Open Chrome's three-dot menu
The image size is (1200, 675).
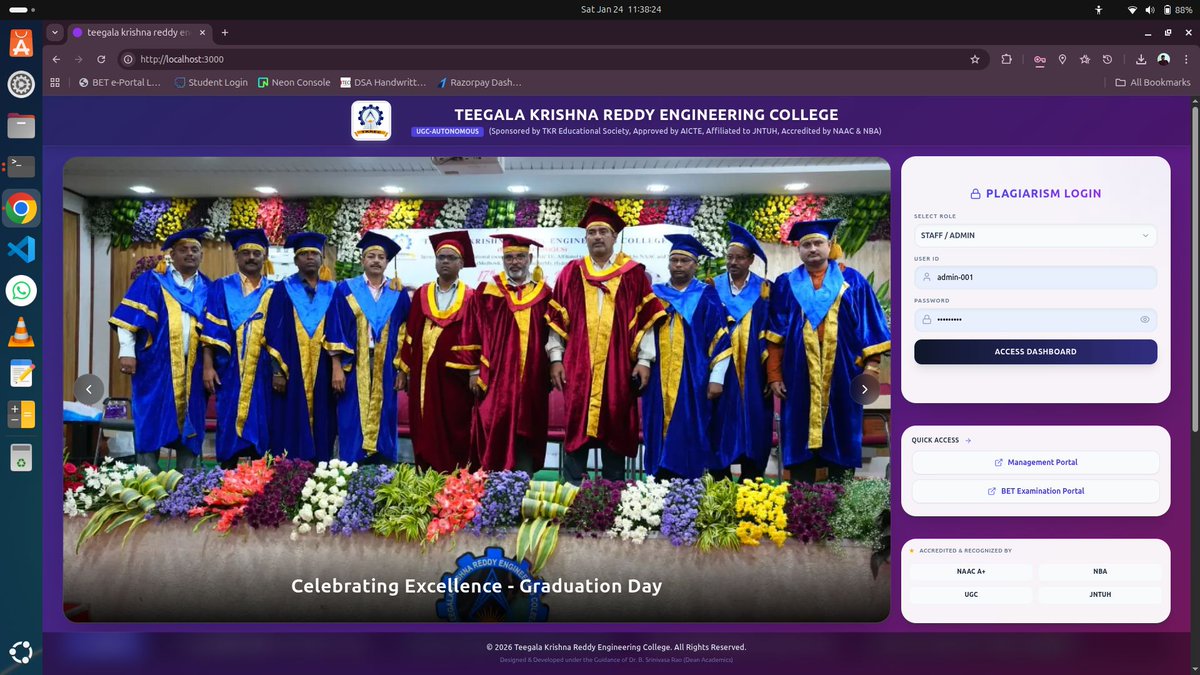(1185, 59)
